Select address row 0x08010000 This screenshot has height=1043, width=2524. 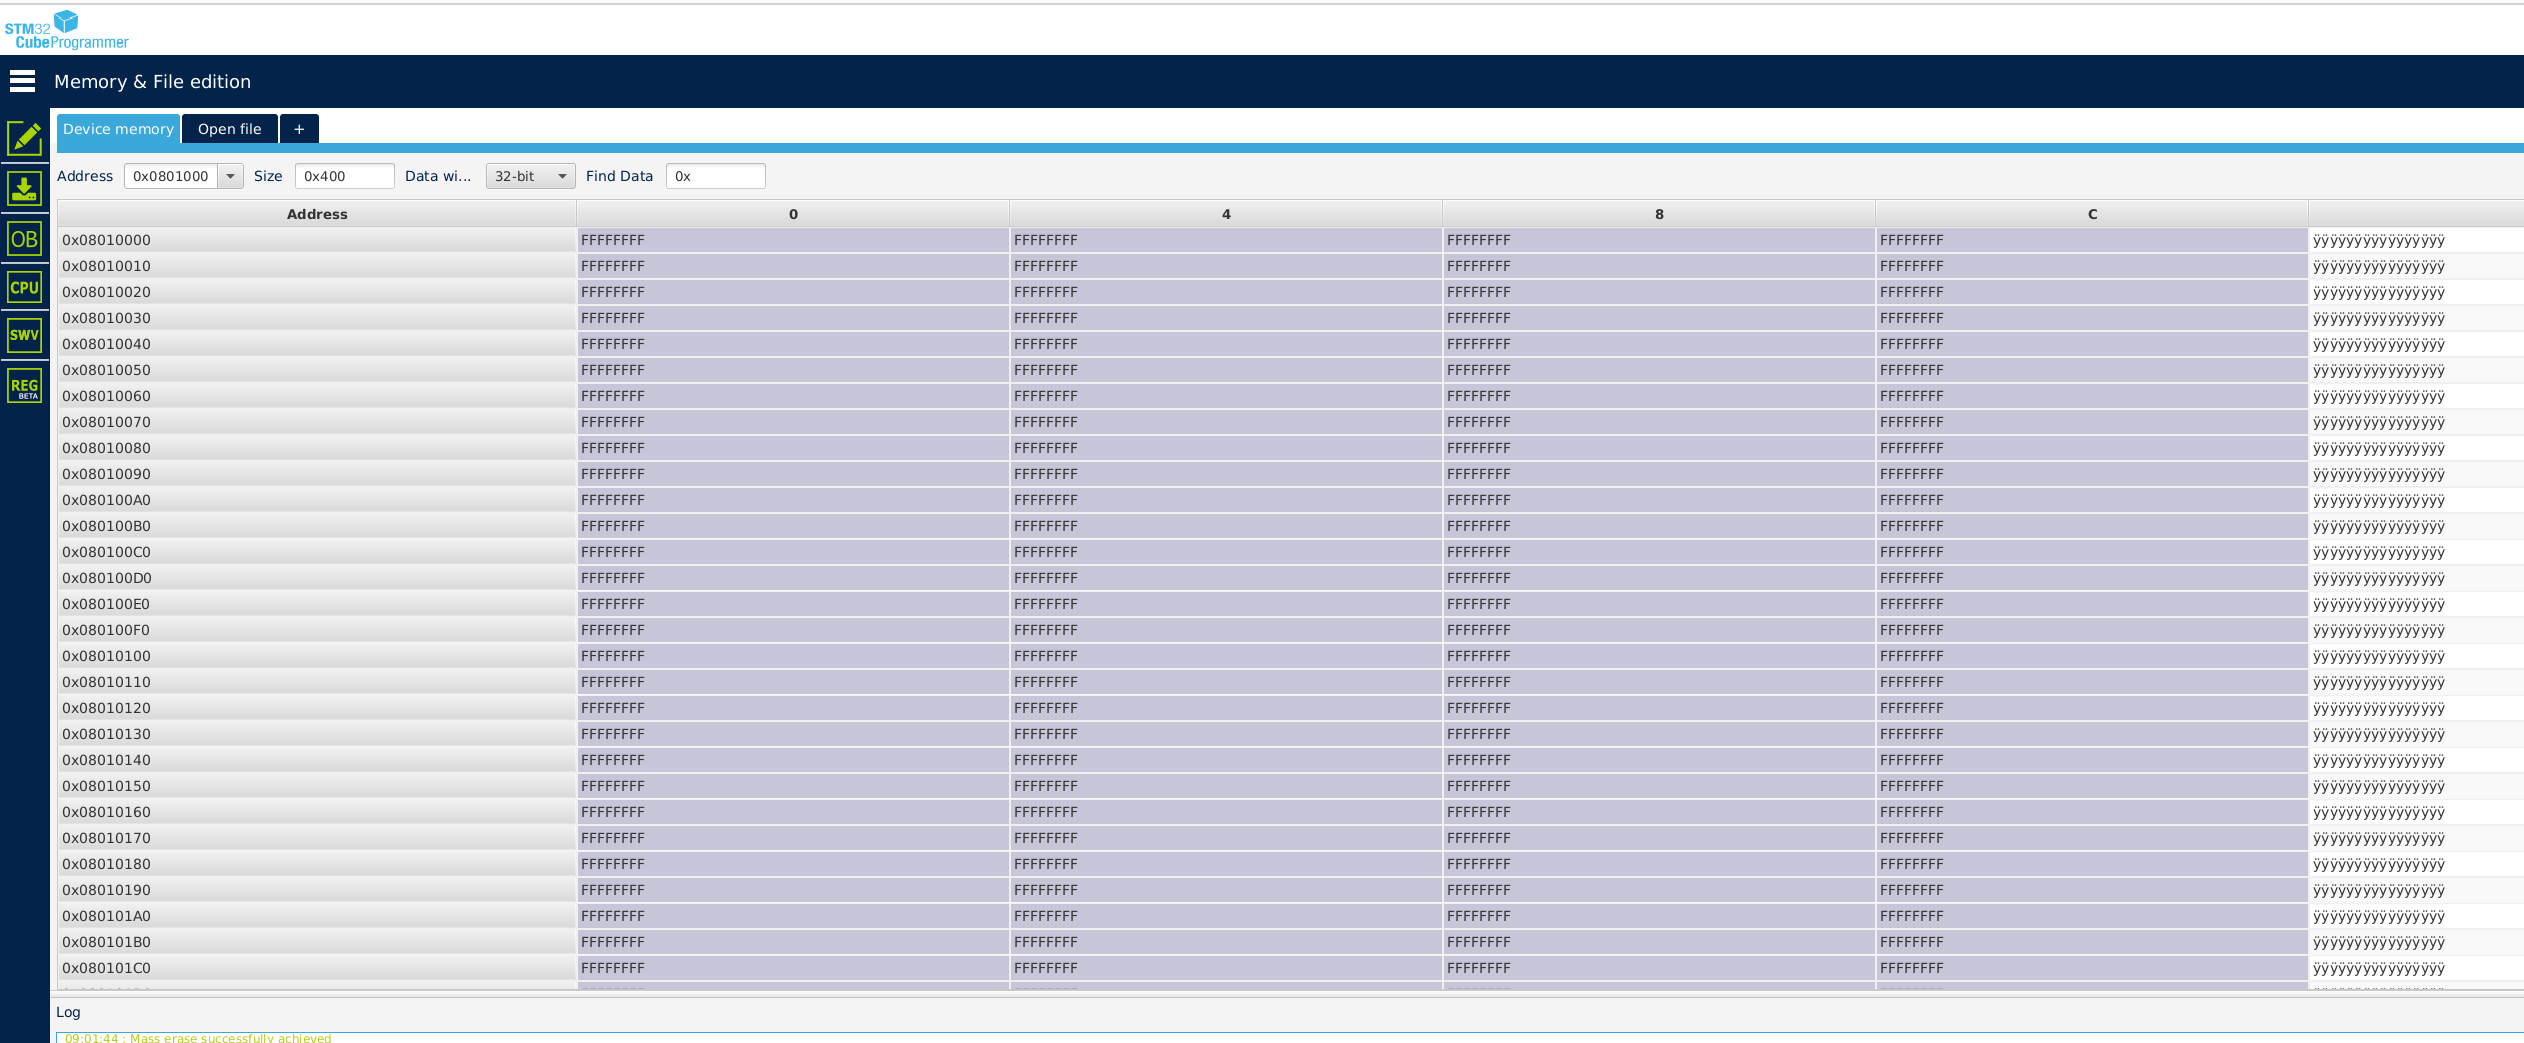point(317,240)
